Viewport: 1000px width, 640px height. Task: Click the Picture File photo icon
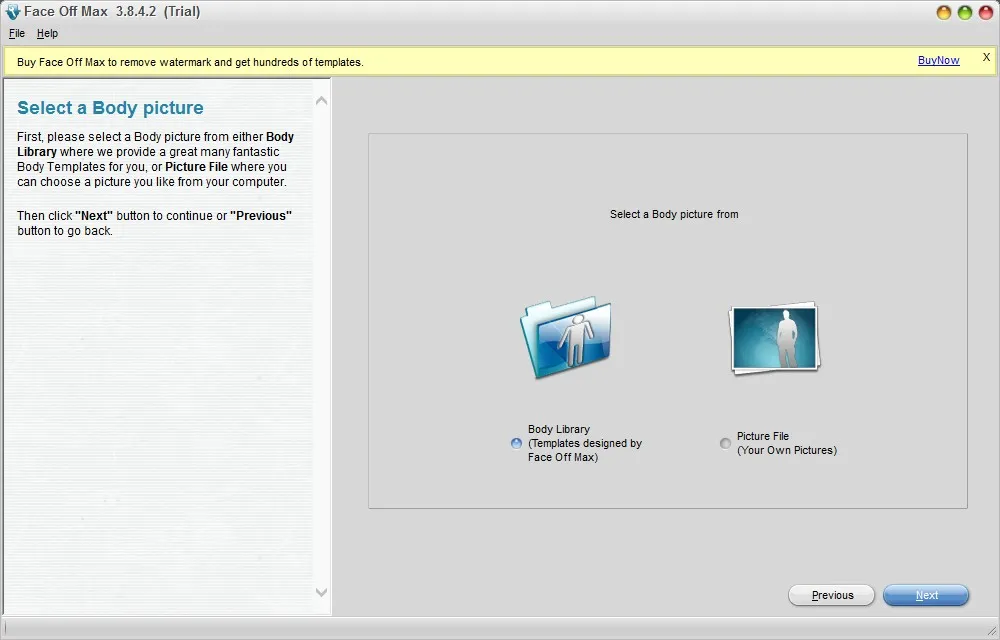775,338
